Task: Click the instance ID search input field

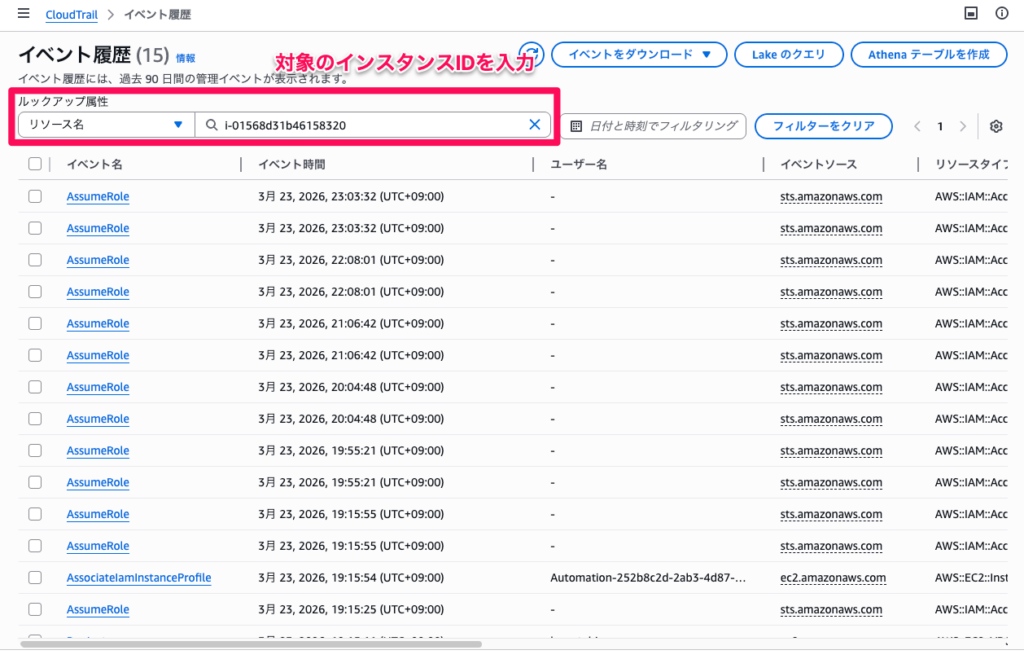Action: (x=370, y=125)
